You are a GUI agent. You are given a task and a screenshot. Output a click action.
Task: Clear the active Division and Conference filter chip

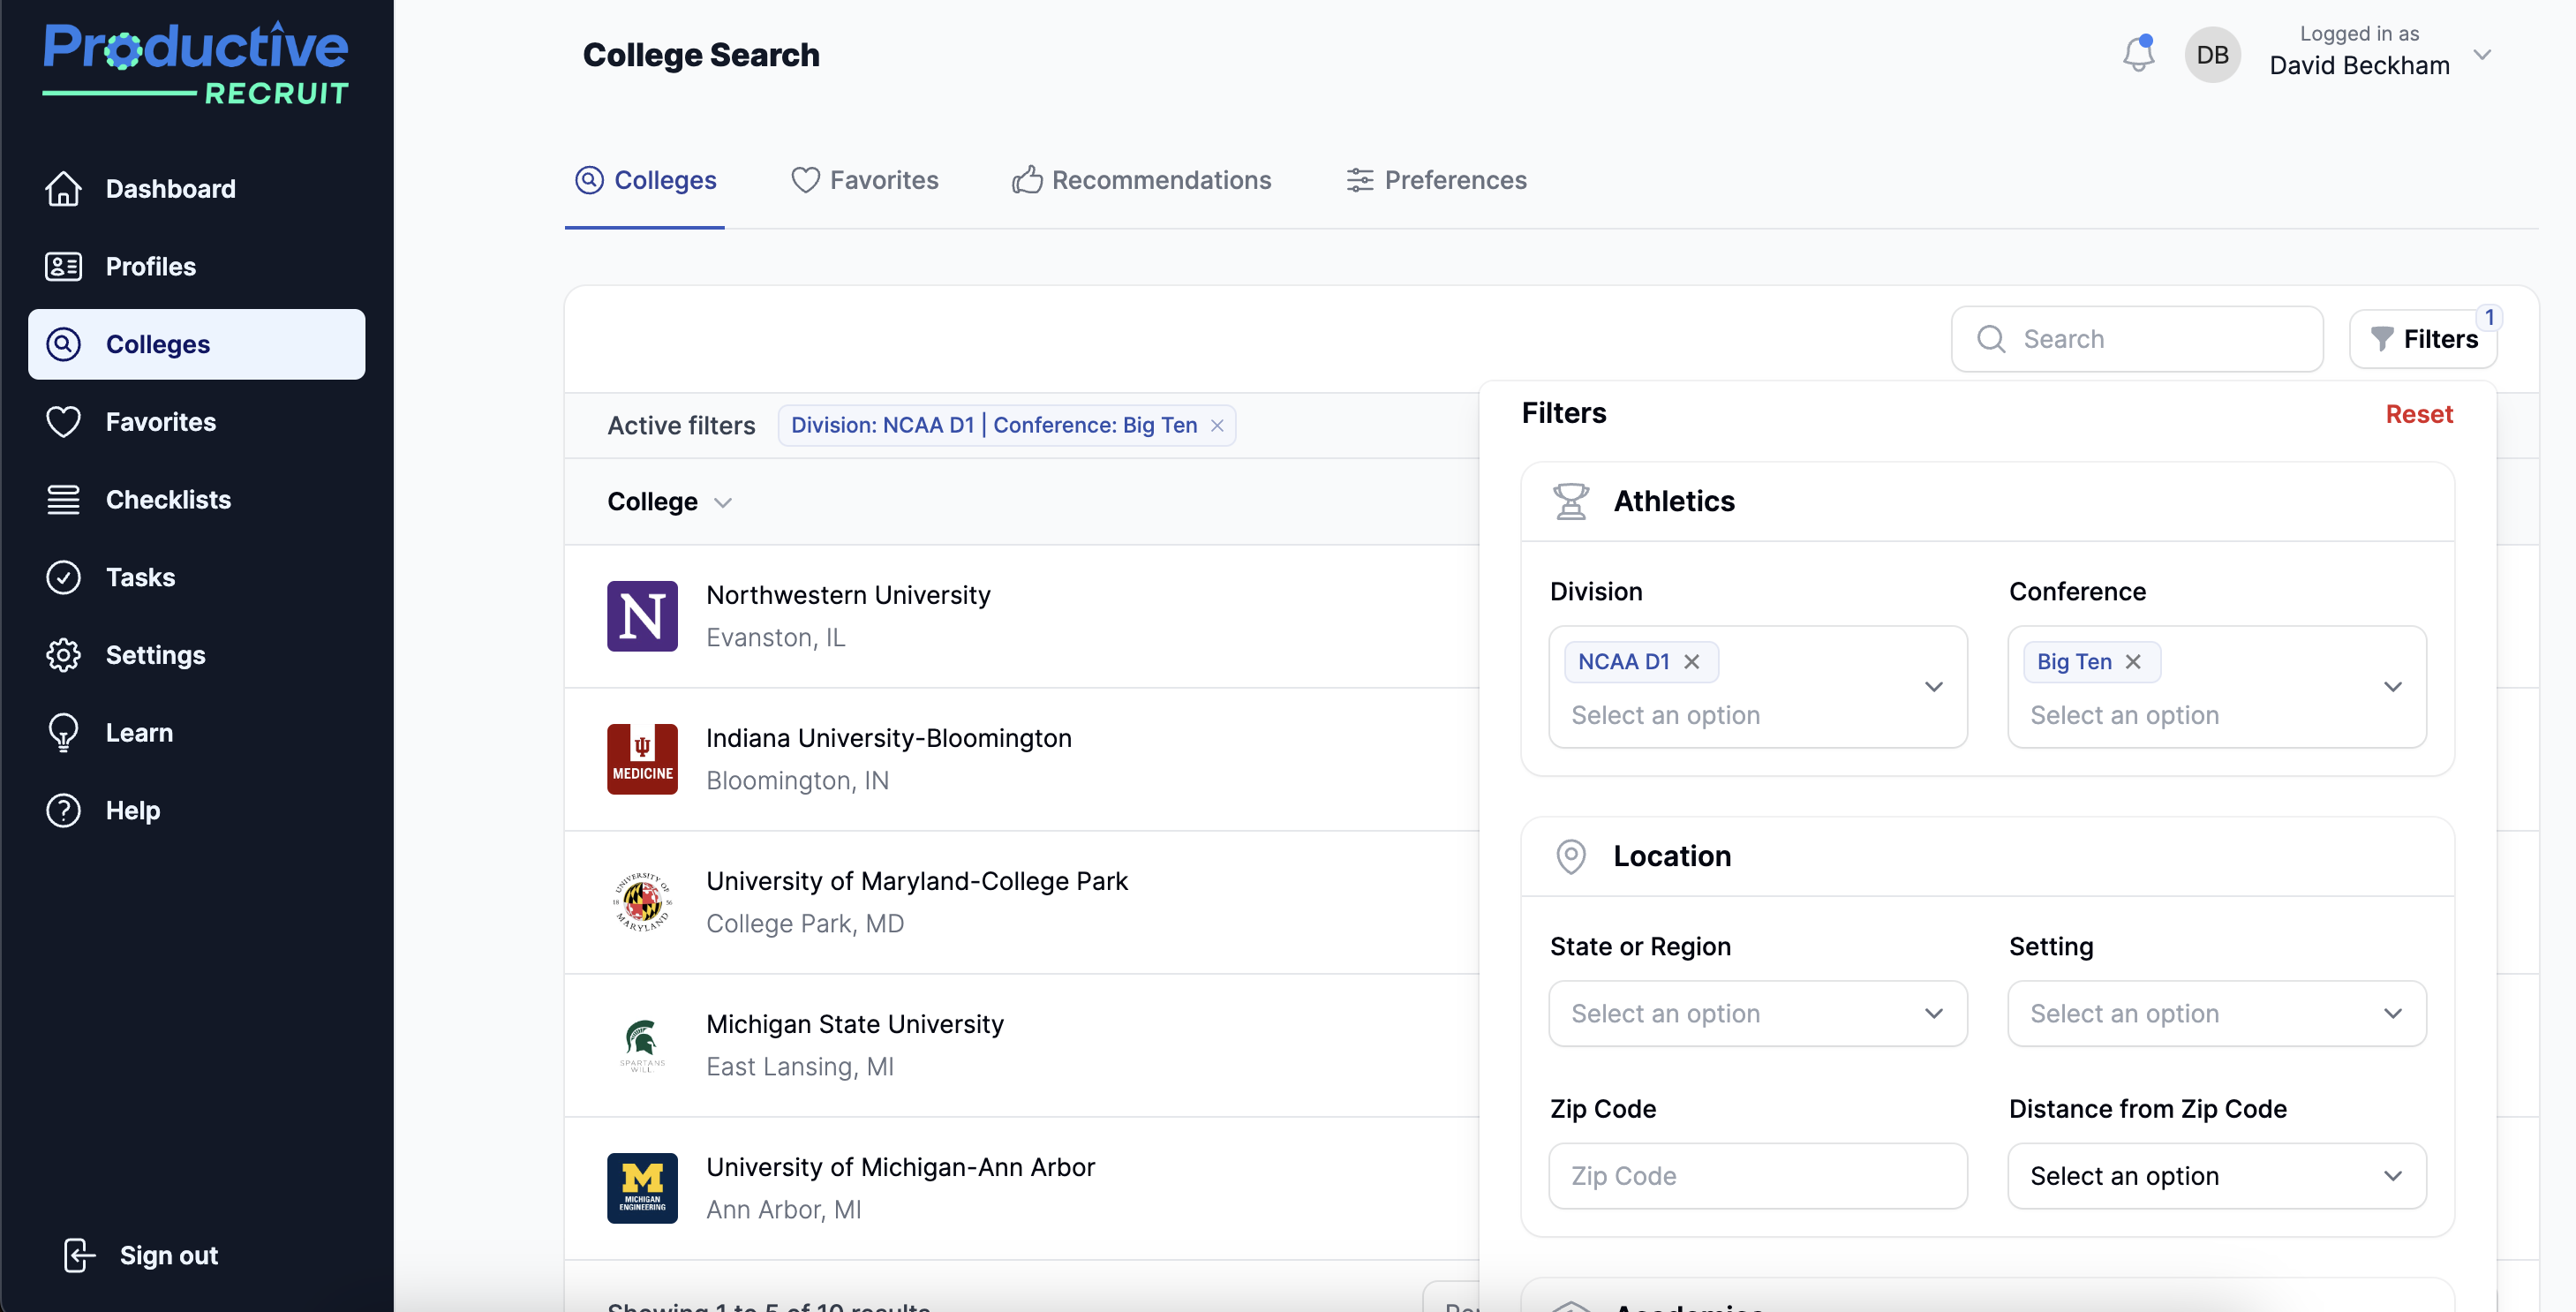pos(1218,425)
